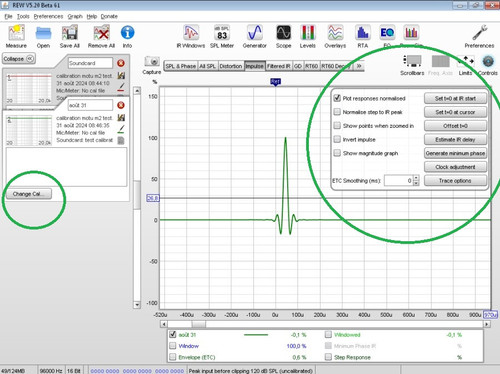Click the Change Cal... button
Screen dimensions: 500x374
click(x=29, y=194)
